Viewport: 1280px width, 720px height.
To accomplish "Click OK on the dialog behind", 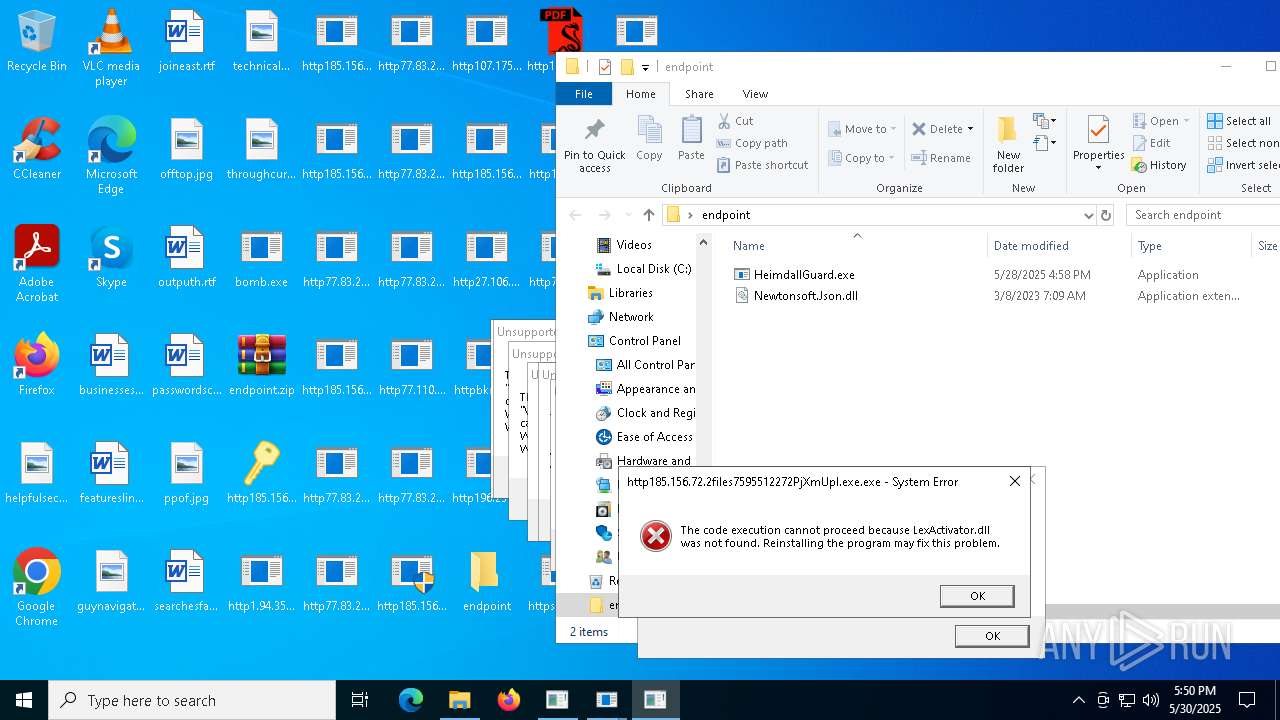I will click(992, 636).
